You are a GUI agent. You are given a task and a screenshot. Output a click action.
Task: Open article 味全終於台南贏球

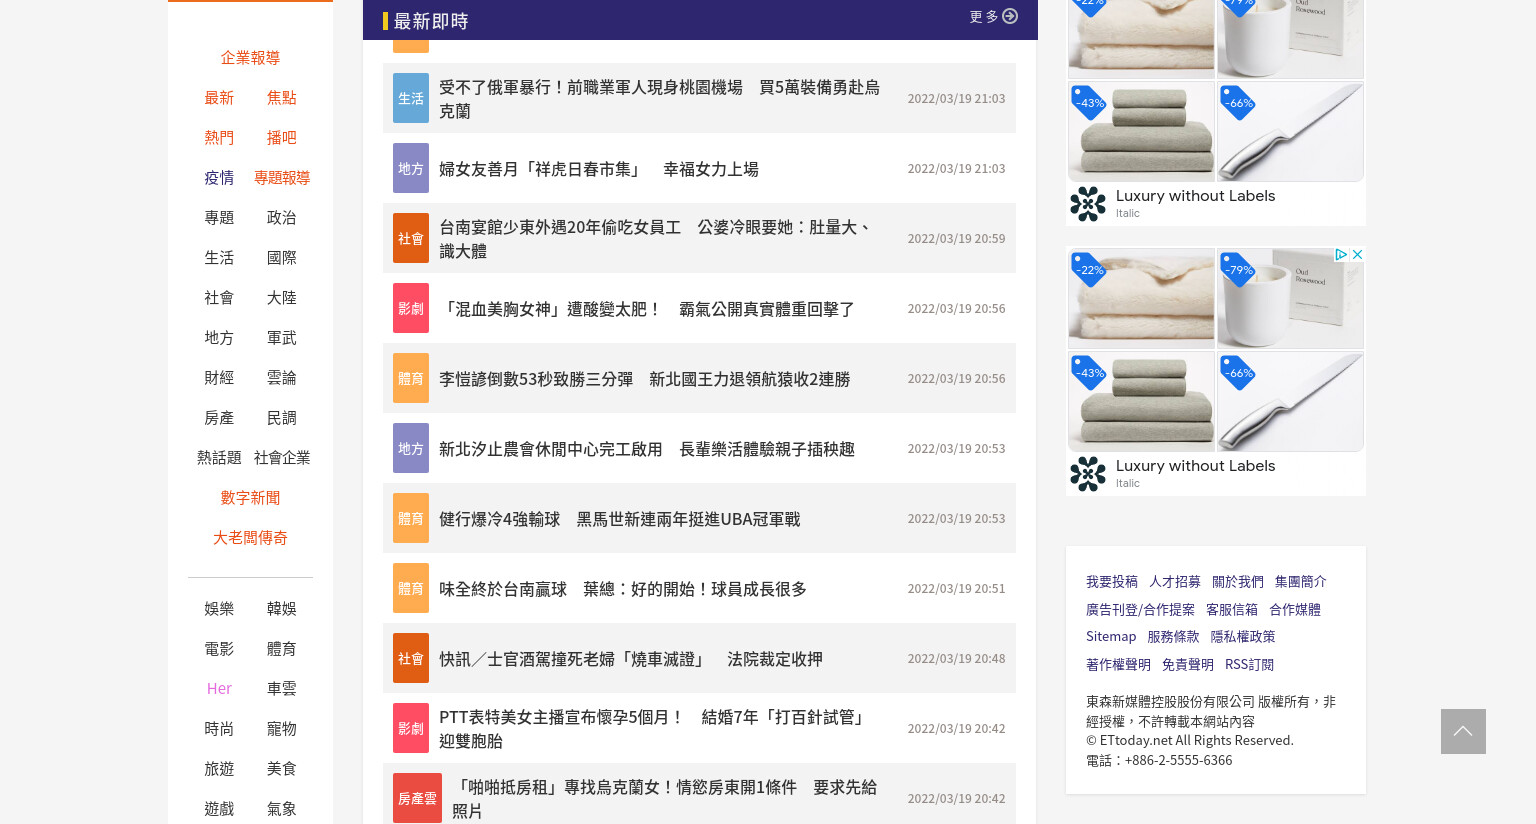[x=622, y=589]
